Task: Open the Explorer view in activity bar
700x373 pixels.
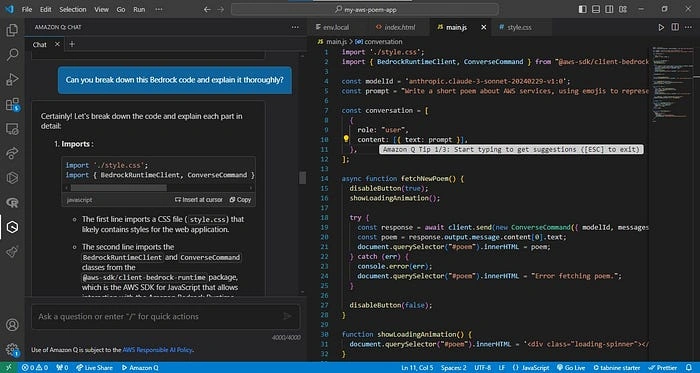Action: 12,30
